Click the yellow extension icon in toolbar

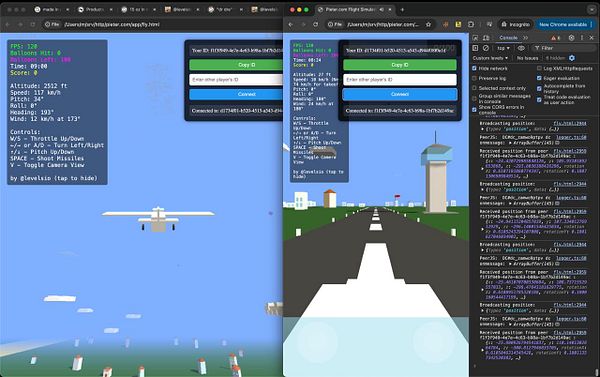pyautogui.click(x=458, y=24)
